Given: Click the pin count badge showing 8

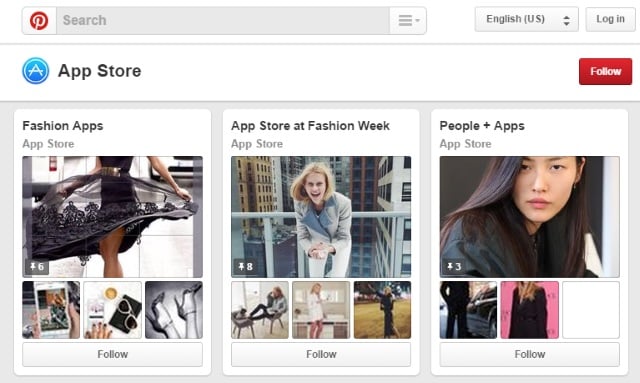Looking at the screenshot, I should click(245, 267).
